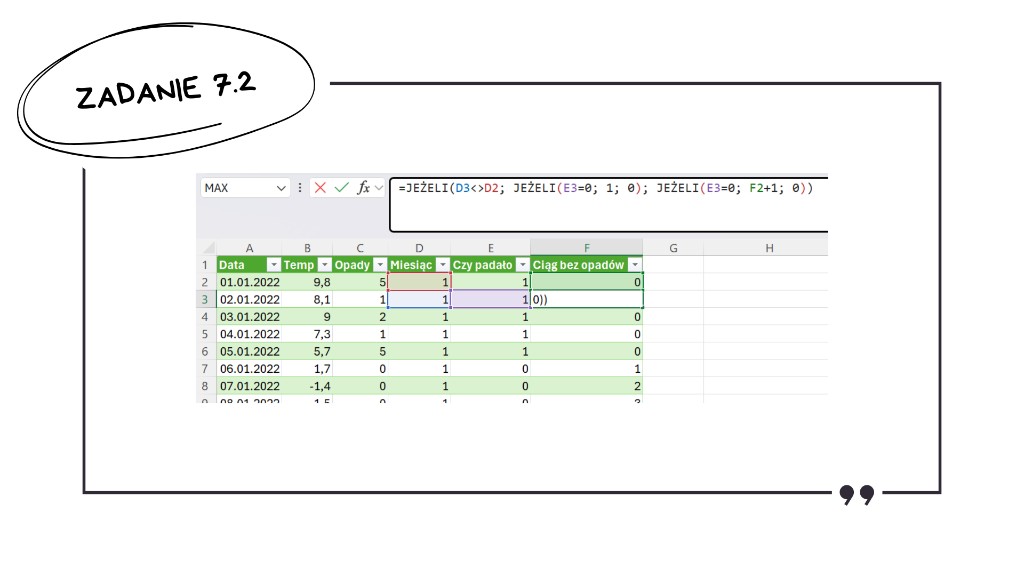Cancel formula entry with red X icon
The image size is (1024, 576).
(x=320, y=188)
